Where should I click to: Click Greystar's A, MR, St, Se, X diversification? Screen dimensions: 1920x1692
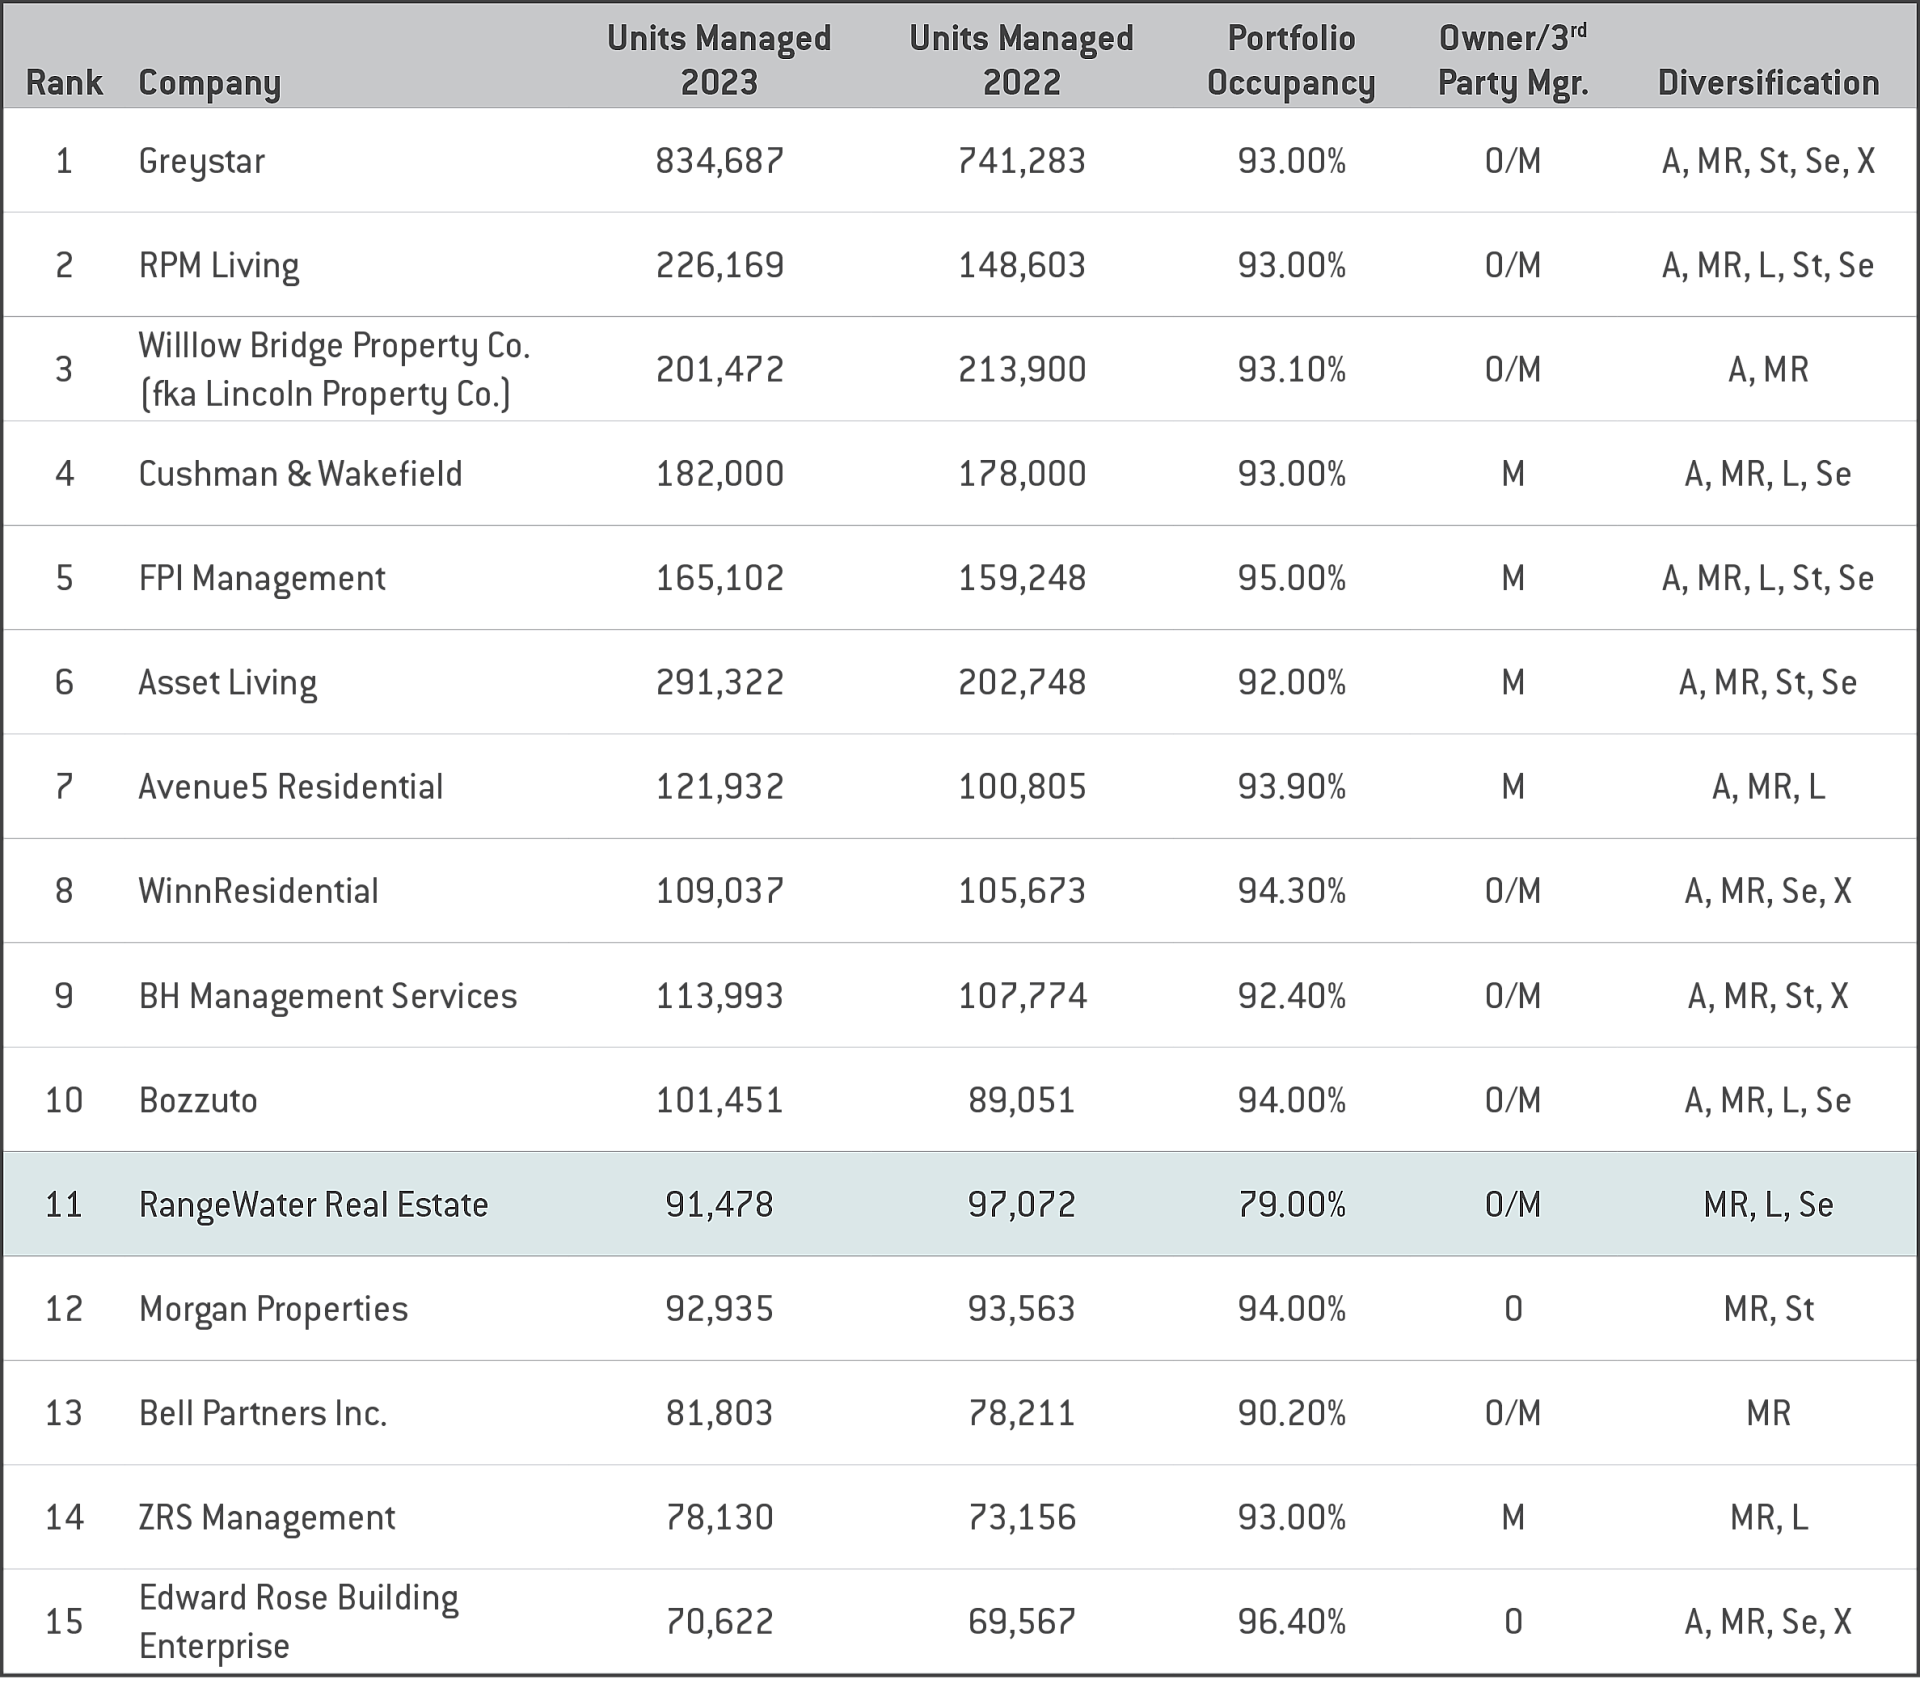coord(1768,161)
